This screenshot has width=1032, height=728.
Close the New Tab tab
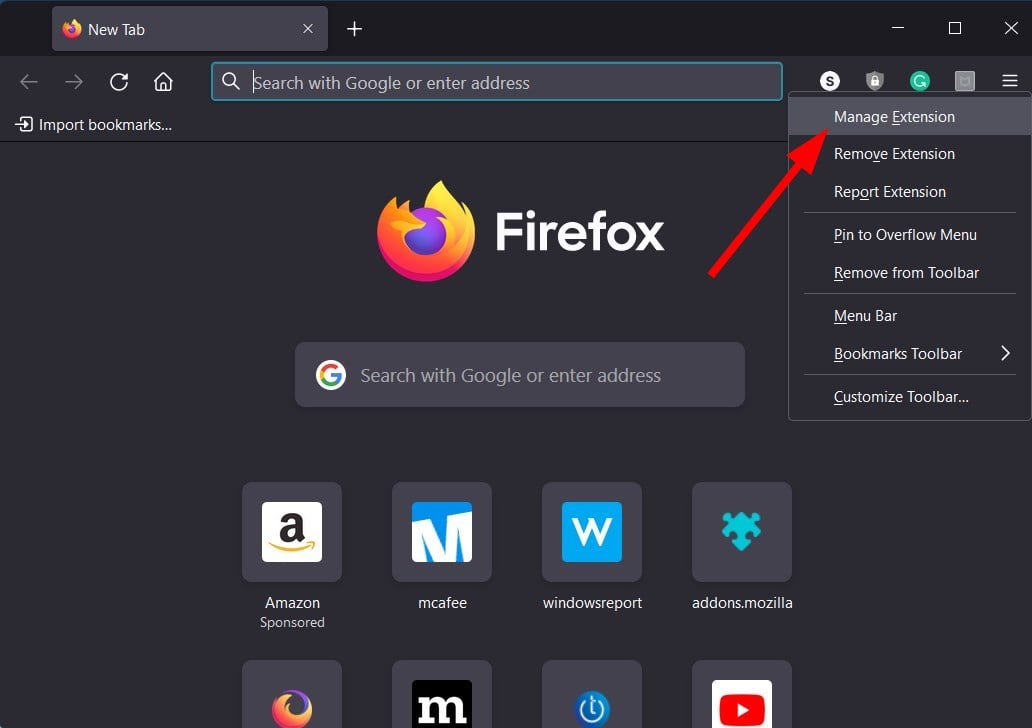coord(307,28)
